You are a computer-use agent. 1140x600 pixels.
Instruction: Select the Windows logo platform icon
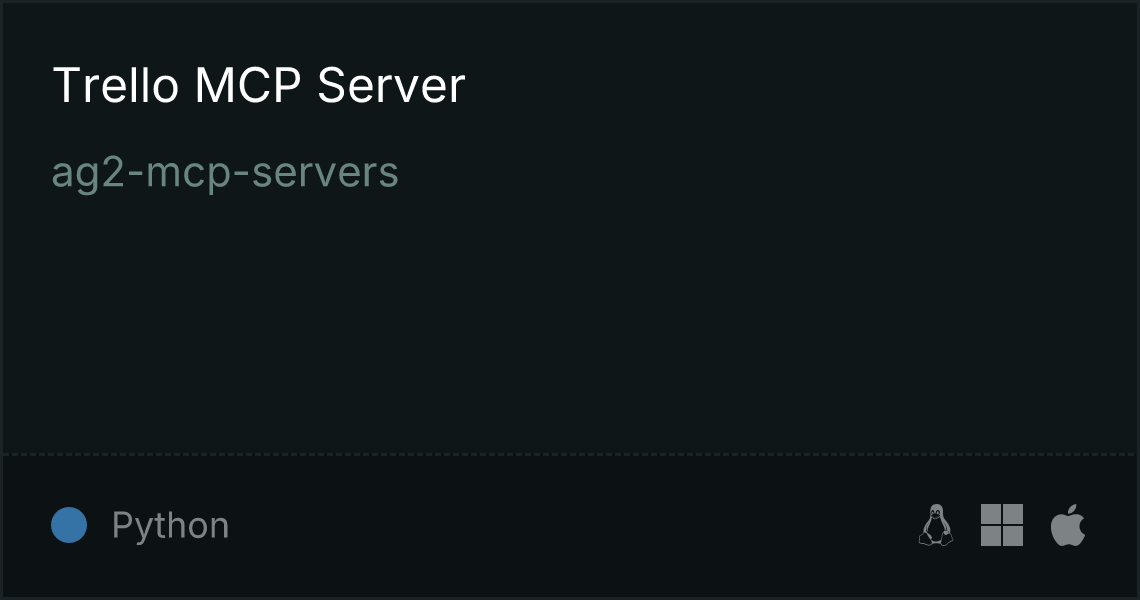pos(1002,525)
